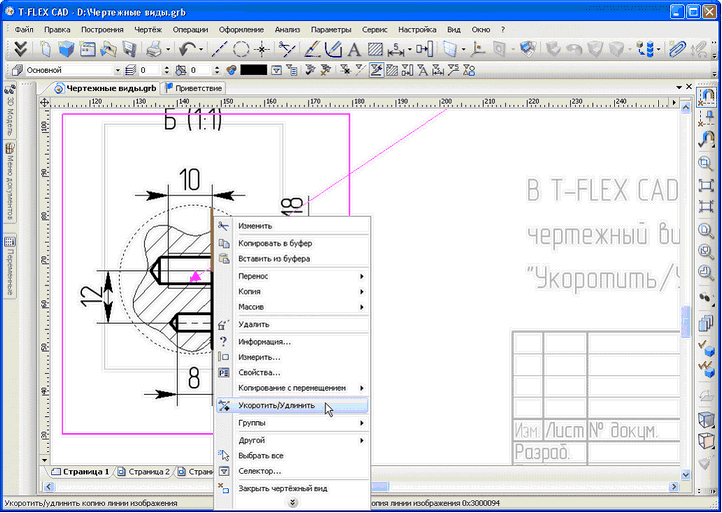722x513 pixels.
Task: Open the Файл menu
Action: click(24, 29)
